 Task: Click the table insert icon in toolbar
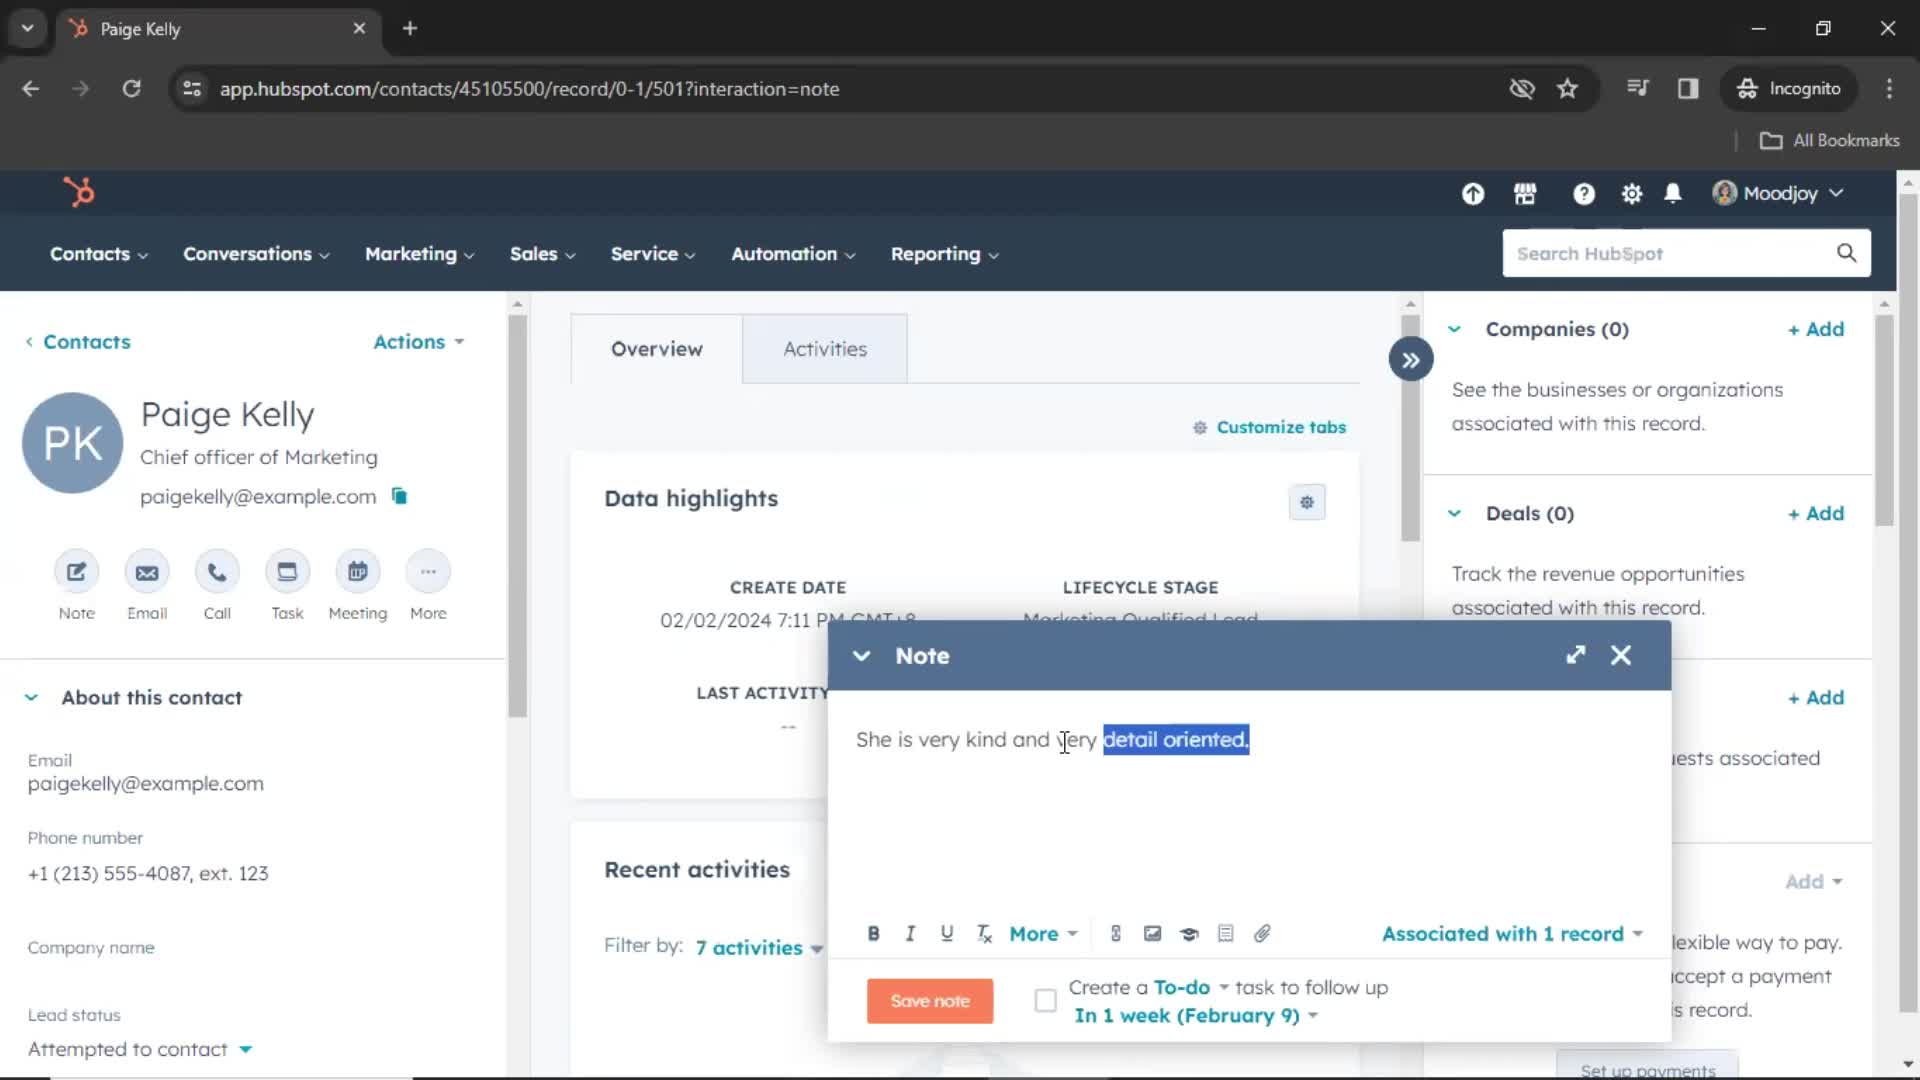pyautogui.click(x=1226, y=934)
